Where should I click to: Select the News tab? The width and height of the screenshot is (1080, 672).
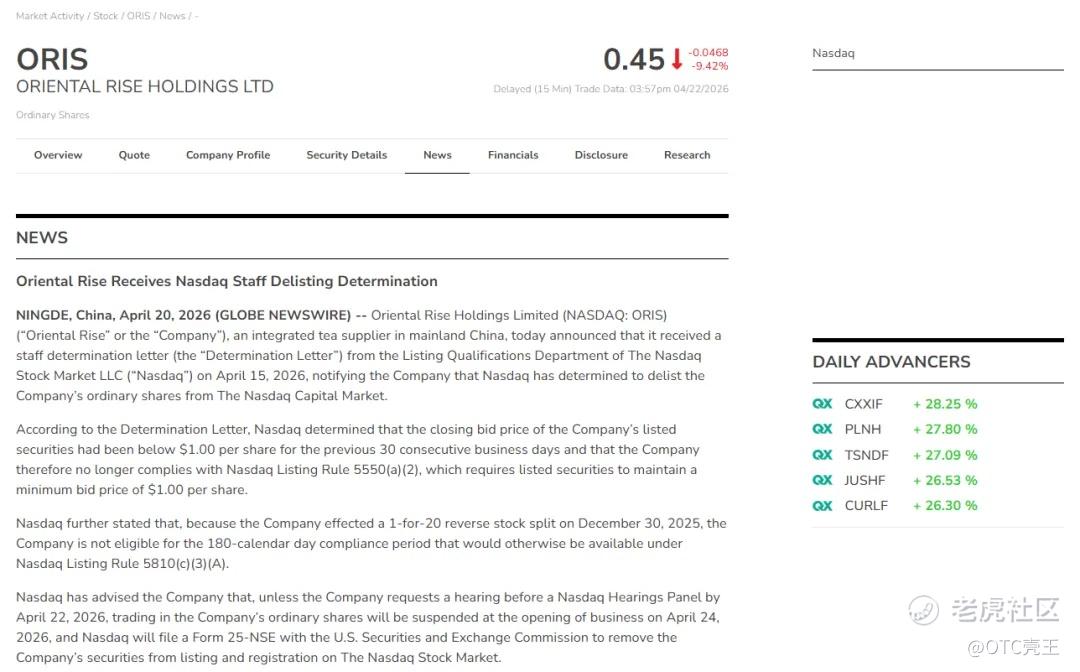(437, 155)
